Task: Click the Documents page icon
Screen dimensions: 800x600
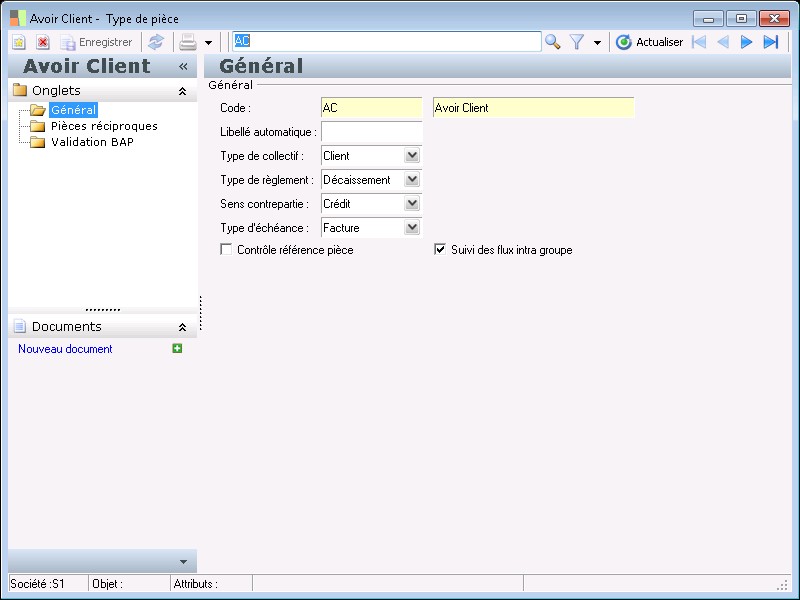Action: click(x=20, y=326)
